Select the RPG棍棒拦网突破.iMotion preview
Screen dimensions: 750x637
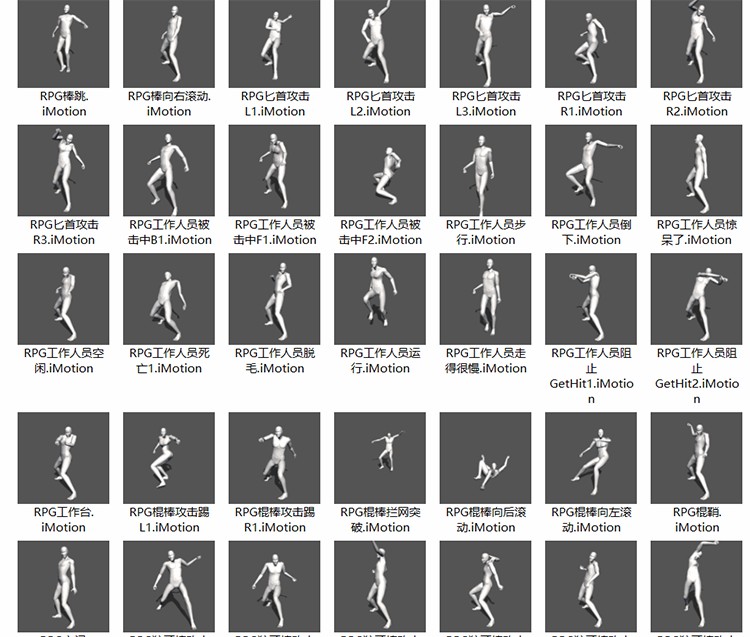[x=380, y=459]
